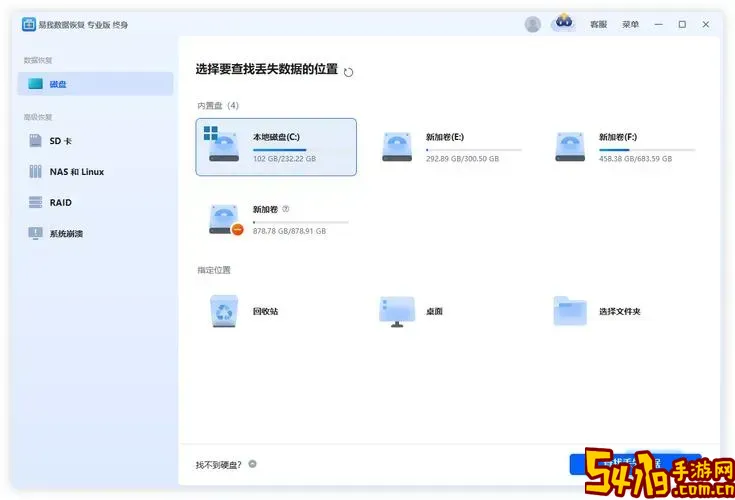Click the 458.38 GB/683.59 GB size text
The height and width of the screenshot is (500, 735).
pyautogui.click(x=635, y=159)
